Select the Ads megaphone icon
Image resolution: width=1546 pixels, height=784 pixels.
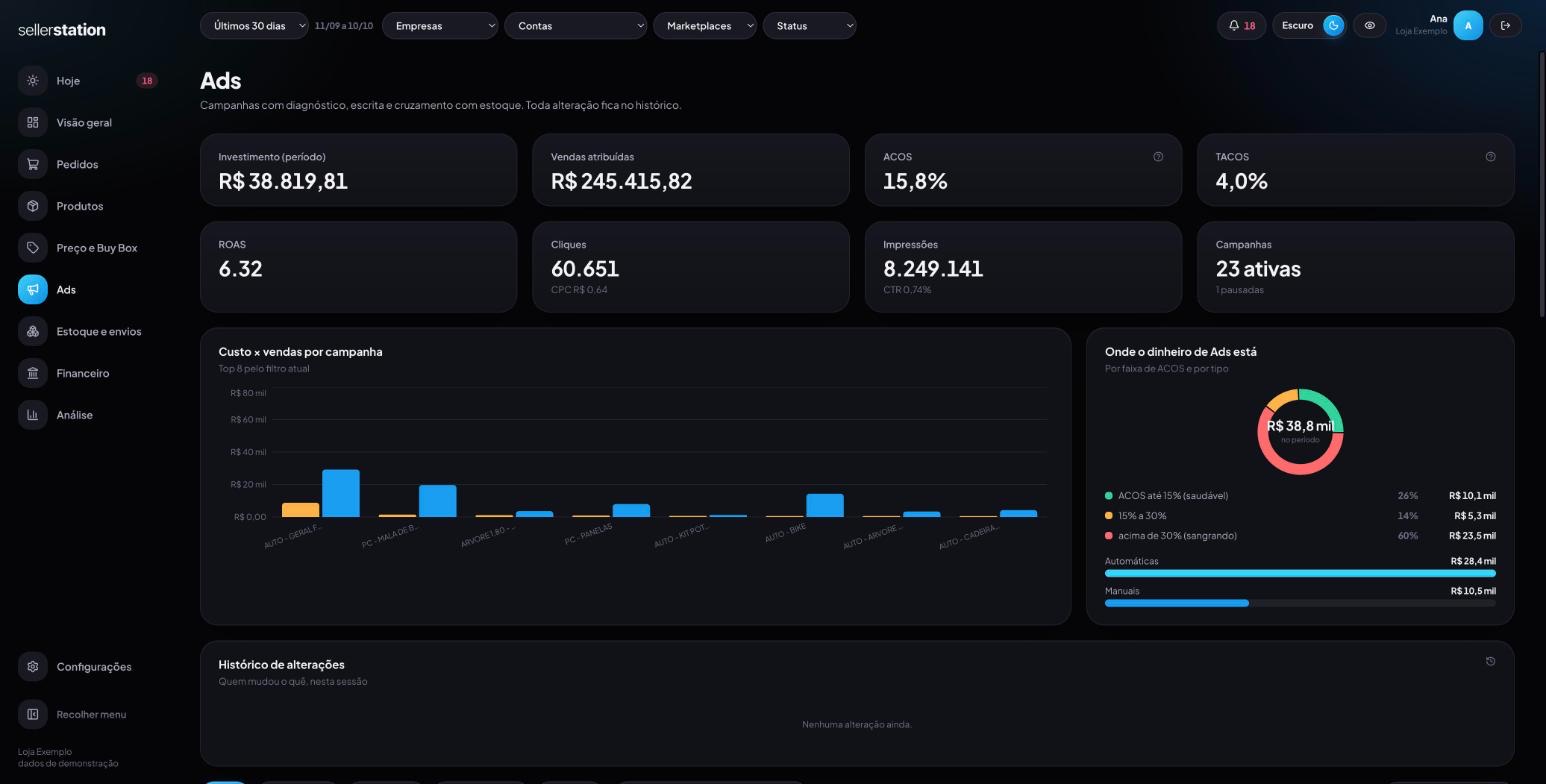tap(33, 289)
